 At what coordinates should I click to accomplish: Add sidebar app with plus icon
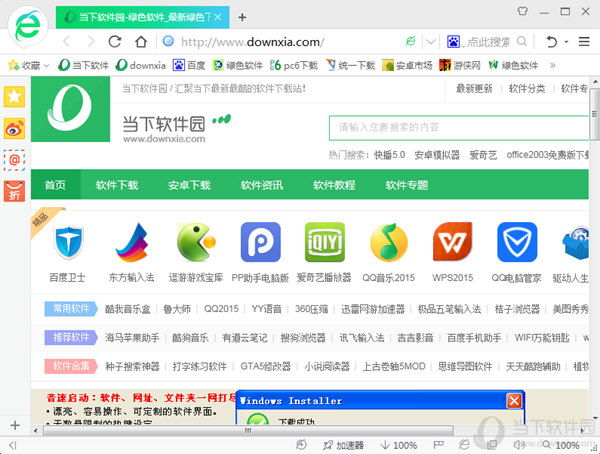pyautogui.click(x=15, y=425)
